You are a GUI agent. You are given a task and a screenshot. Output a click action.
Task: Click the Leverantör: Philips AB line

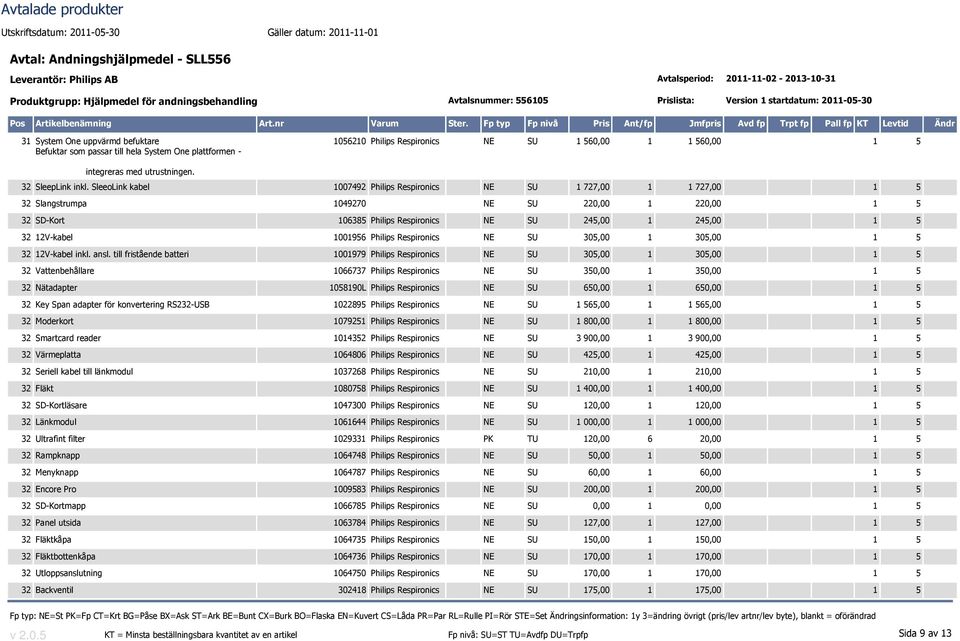click(x=64, y=80)
